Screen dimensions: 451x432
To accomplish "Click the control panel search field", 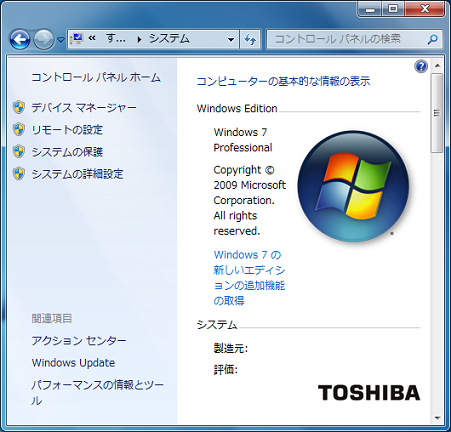I will point(355,39).
